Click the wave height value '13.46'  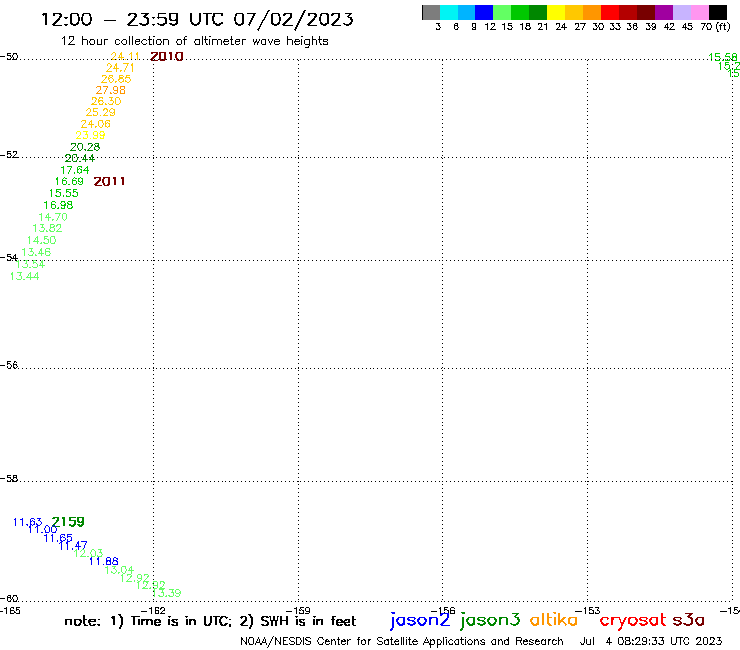tap(36, 252)
